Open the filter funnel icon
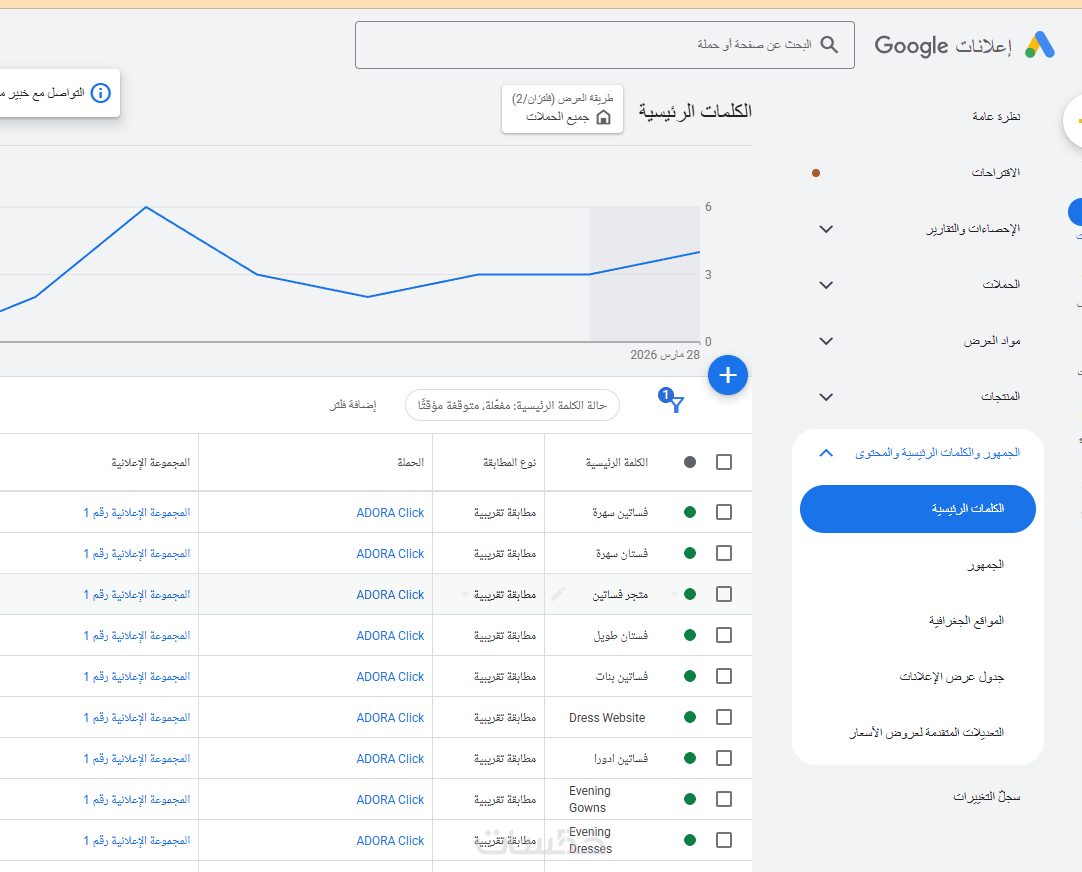 point(676,404)
